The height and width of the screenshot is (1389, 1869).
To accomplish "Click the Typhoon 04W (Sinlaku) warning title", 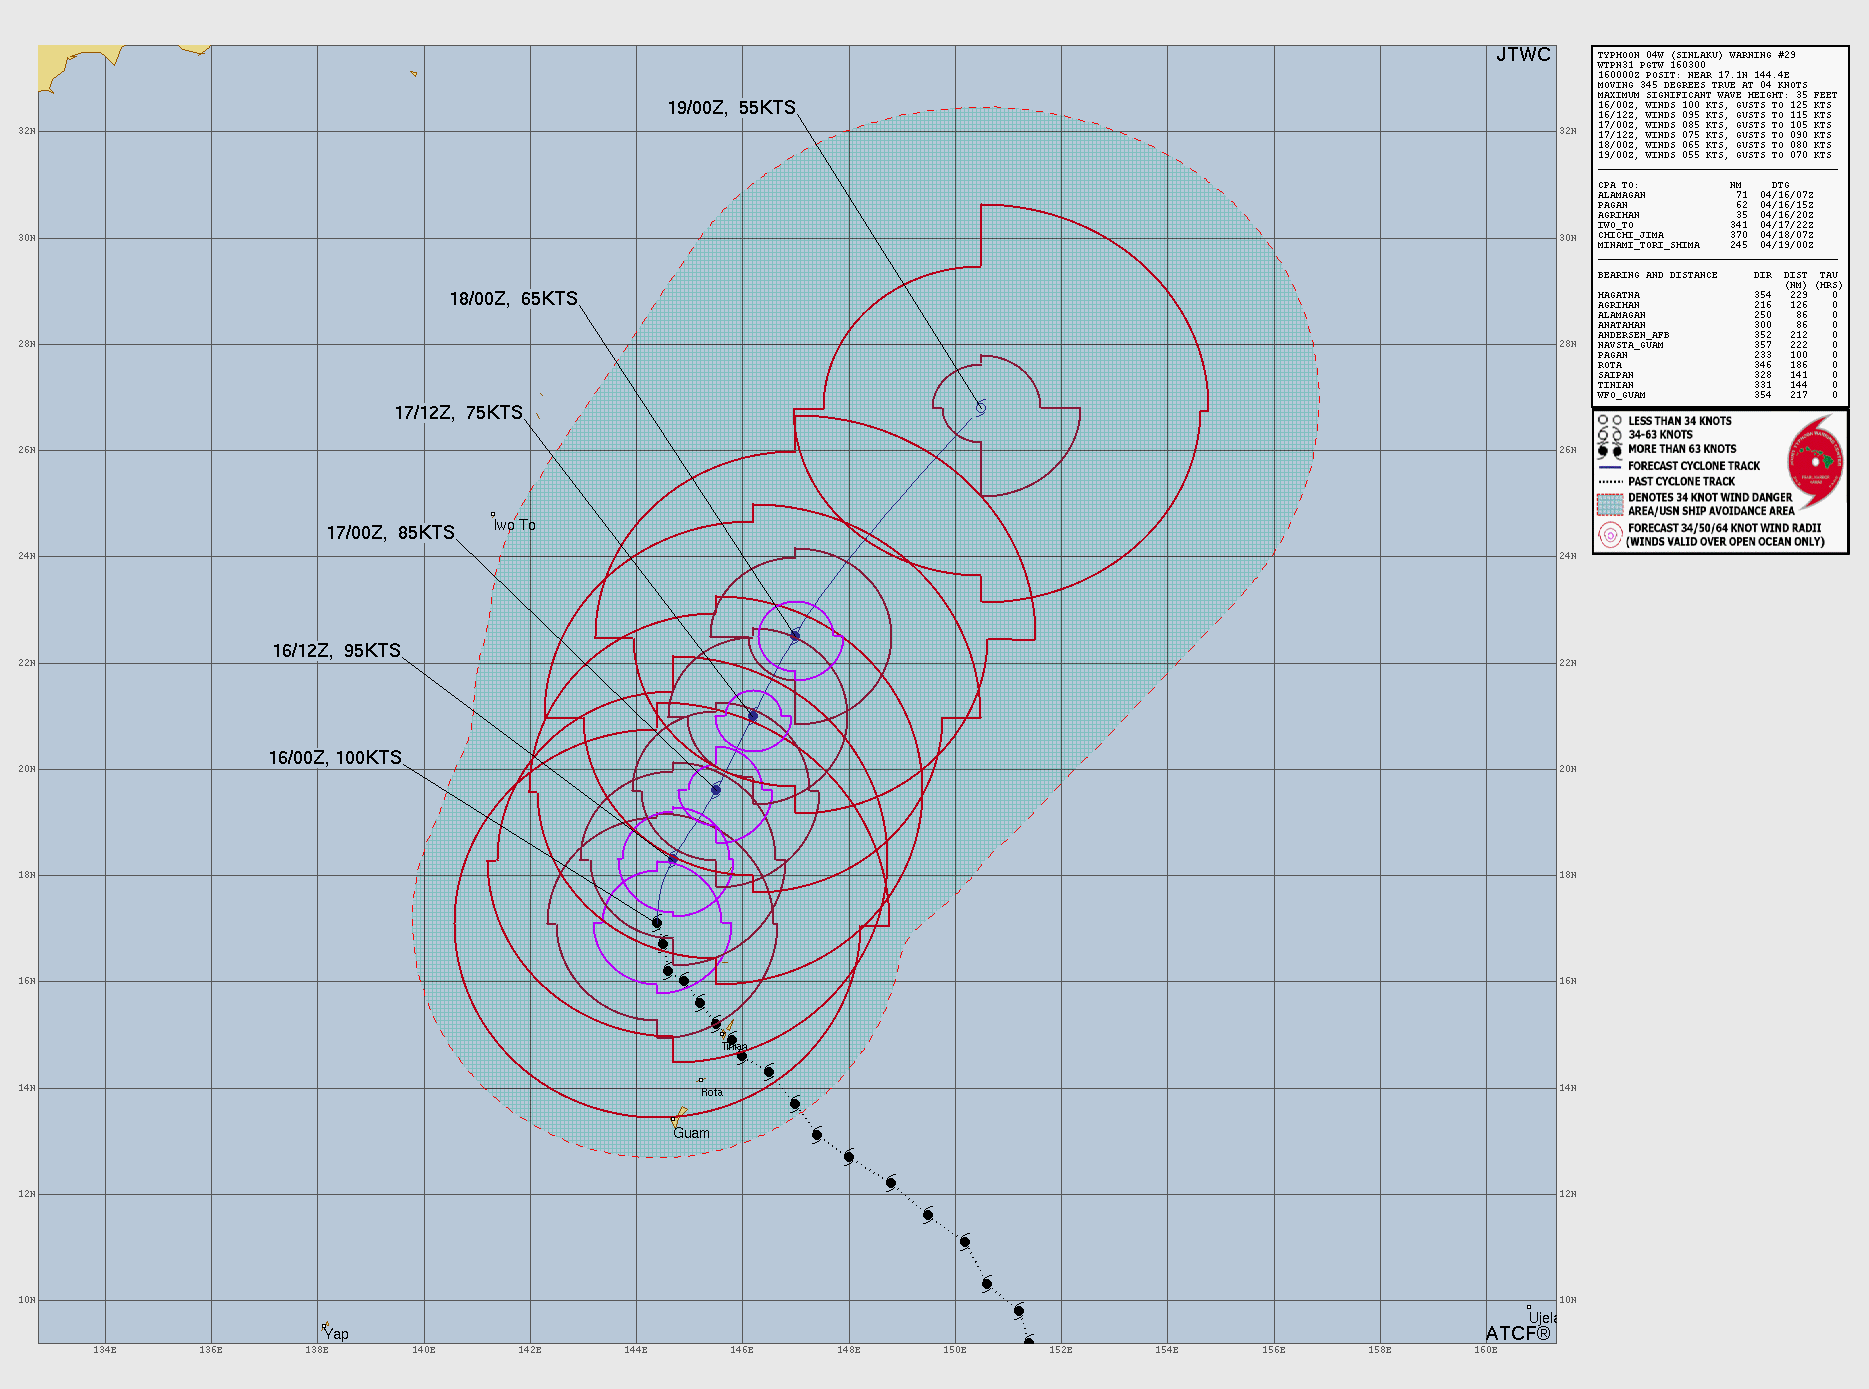I will (x=1696, y=55).
